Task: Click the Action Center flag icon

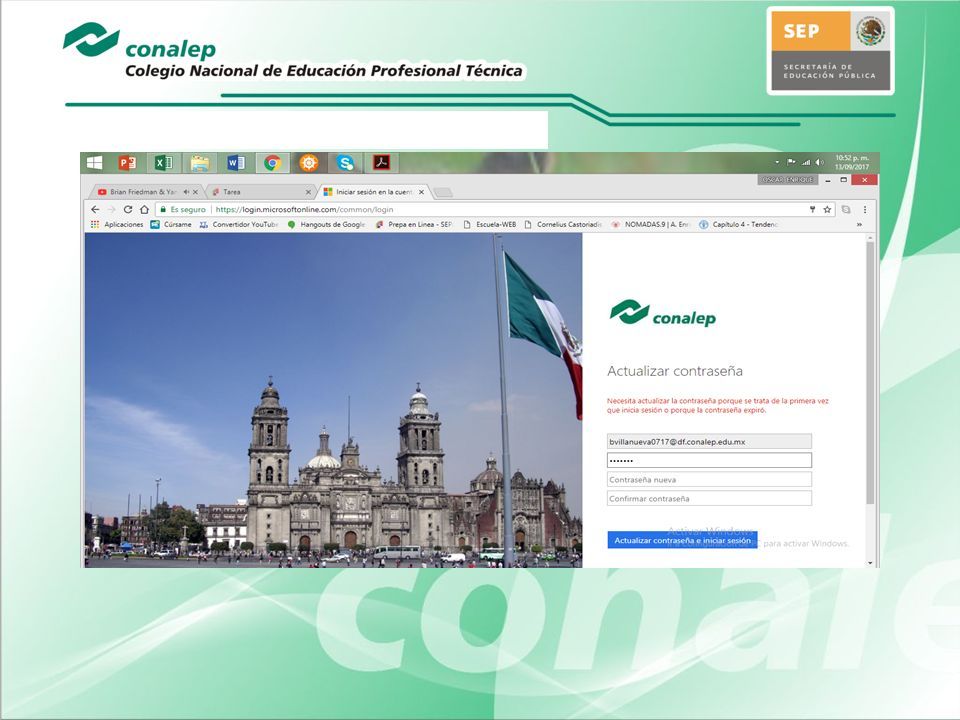Action: pyautogui.click(x=791, y=162)
